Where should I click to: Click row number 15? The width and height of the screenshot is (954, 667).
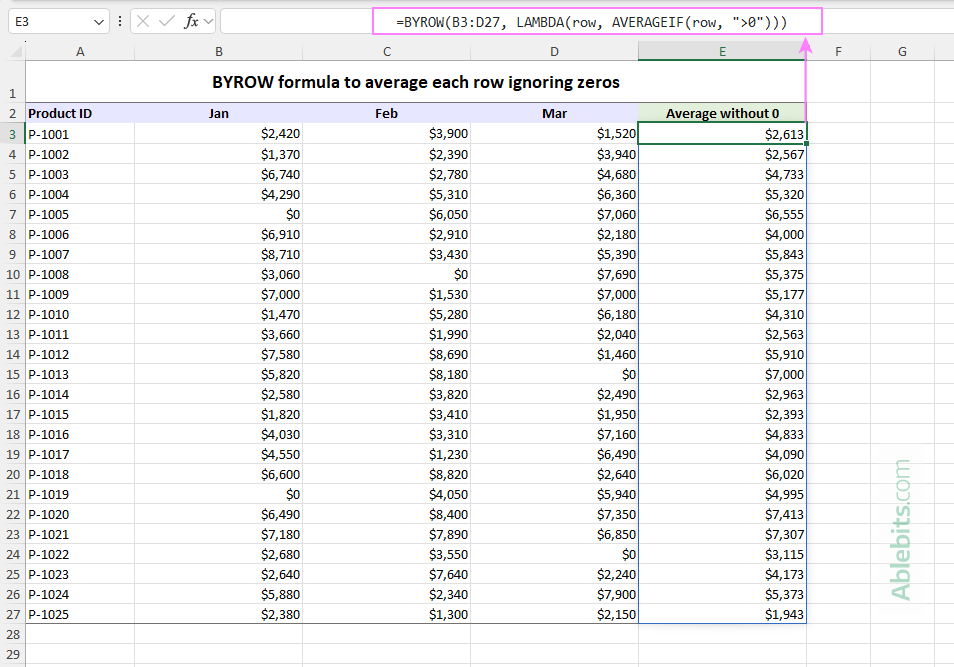(x=12, y=374)
